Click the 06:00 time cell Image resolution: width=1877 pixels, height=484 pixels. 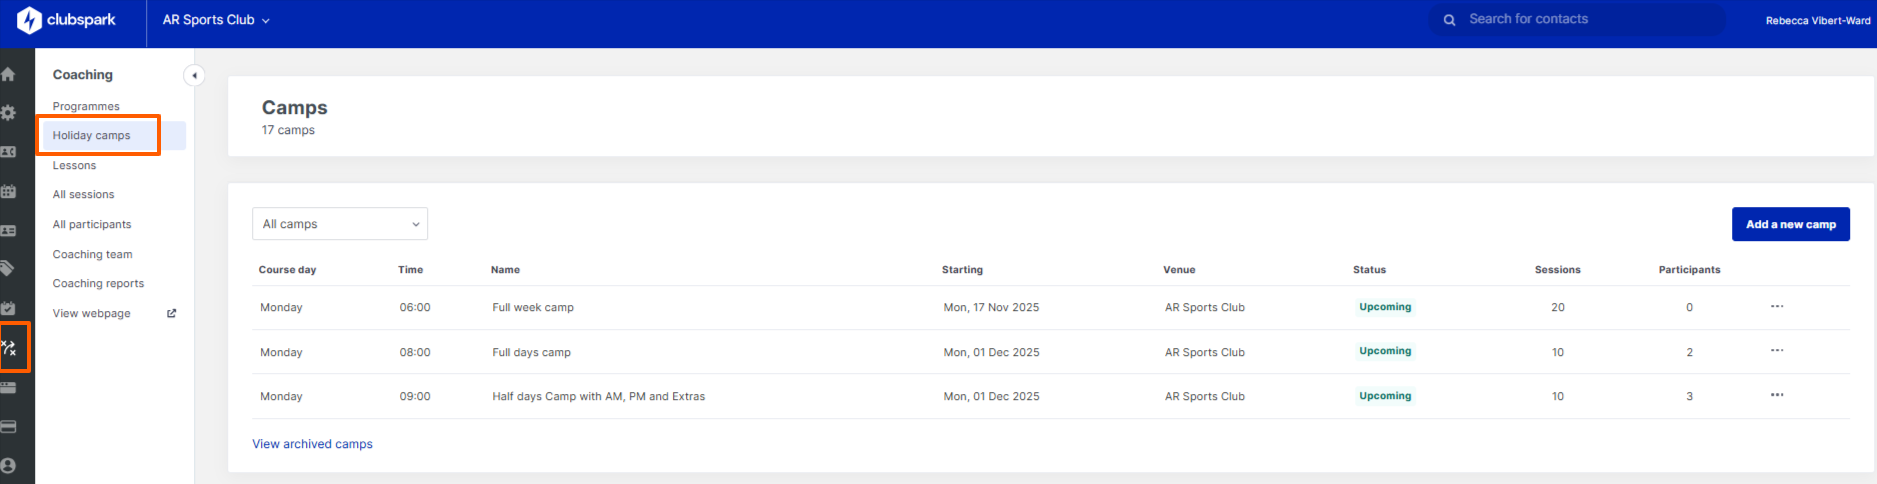[415, 307]
